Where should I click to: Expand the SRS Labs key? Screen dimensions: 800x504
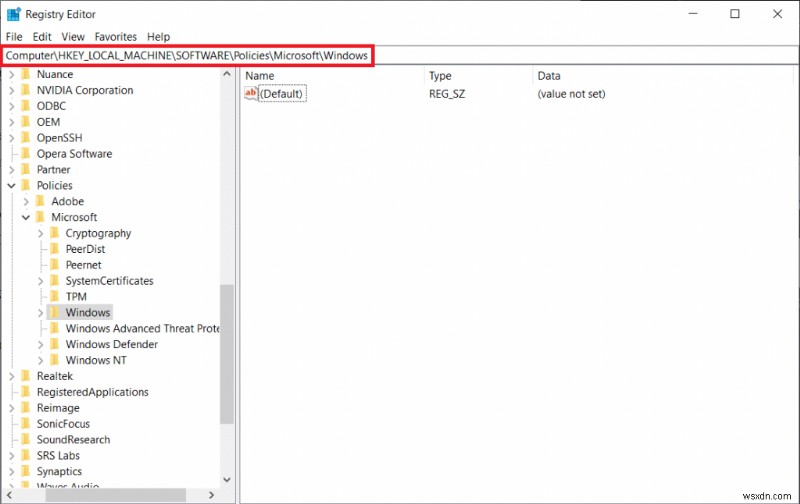[x=11, y=456]
